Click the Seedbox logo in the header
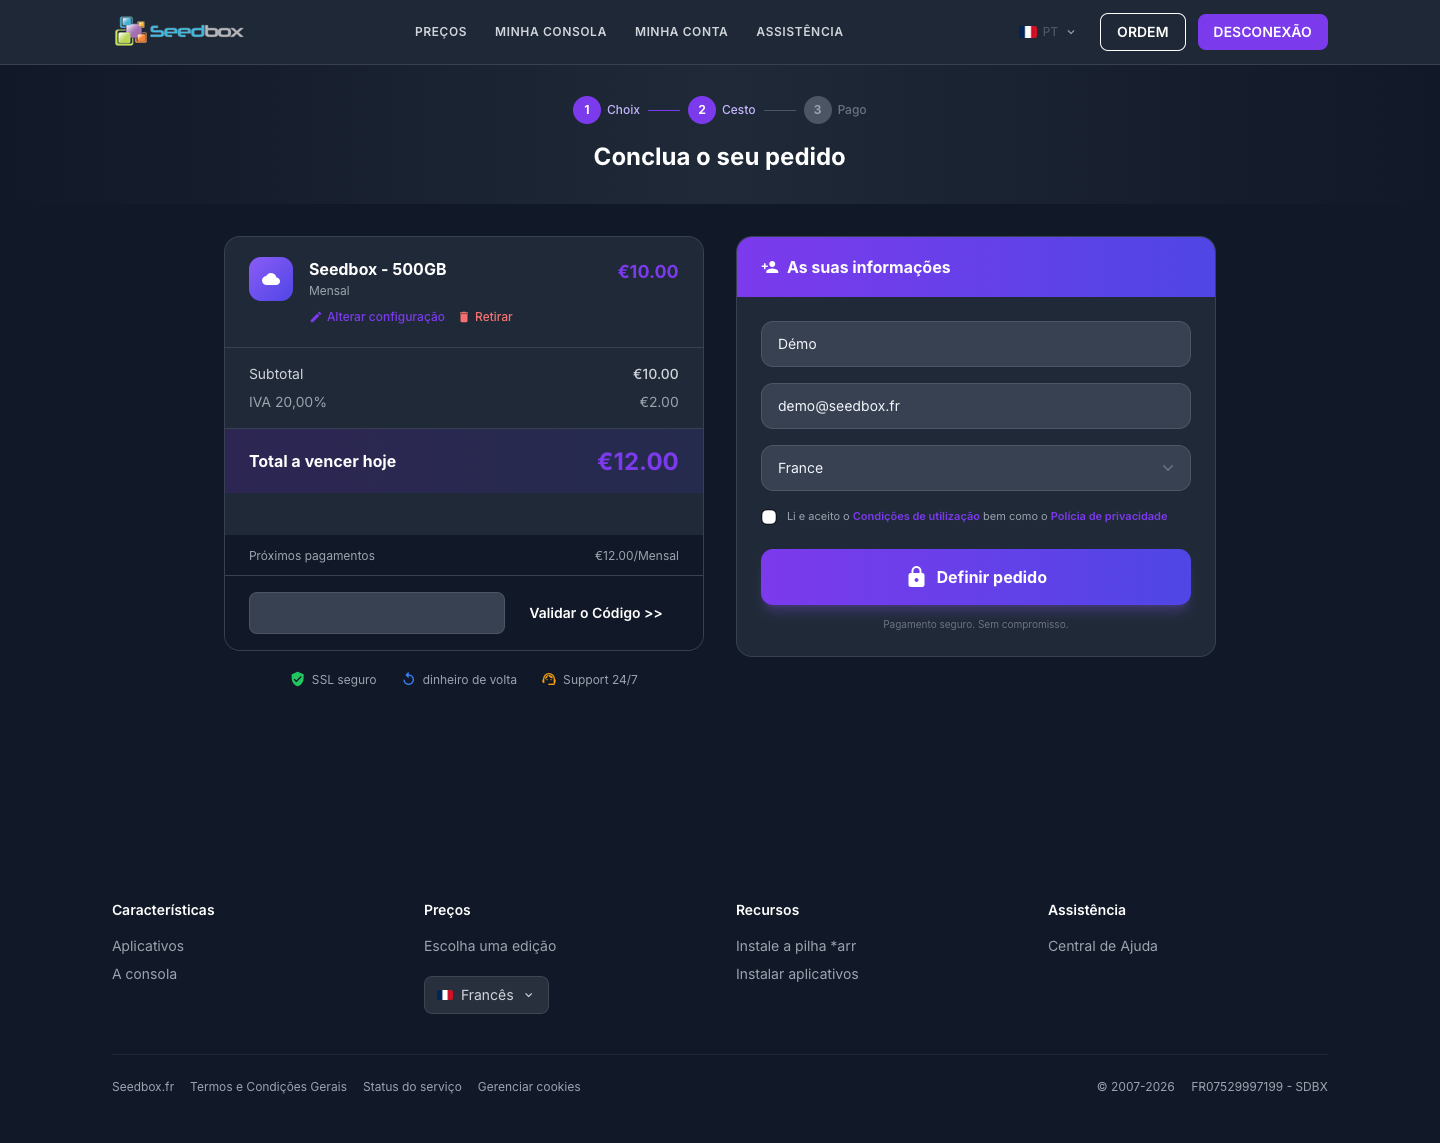The height and width of the screenshot is (1143, 1440). click(x=179, y=31)
